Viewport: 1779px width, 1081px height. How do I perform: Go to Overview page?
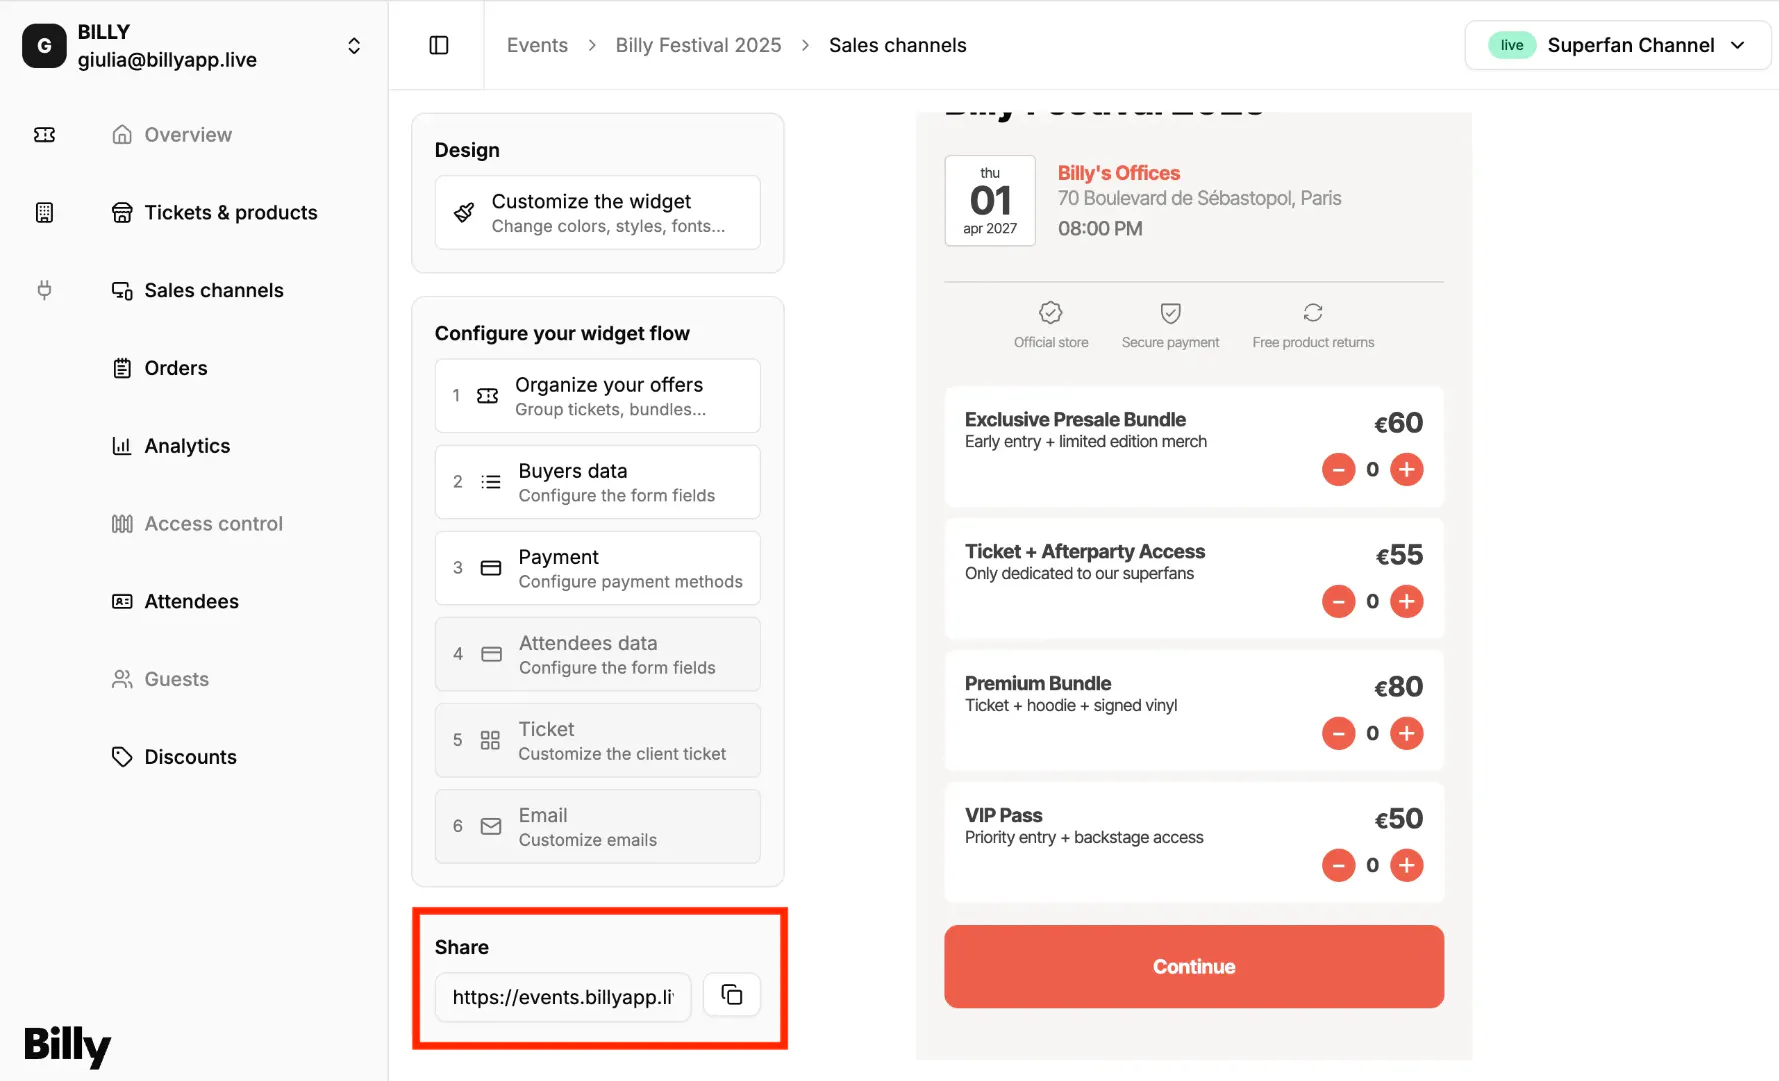tap(172, 135)
